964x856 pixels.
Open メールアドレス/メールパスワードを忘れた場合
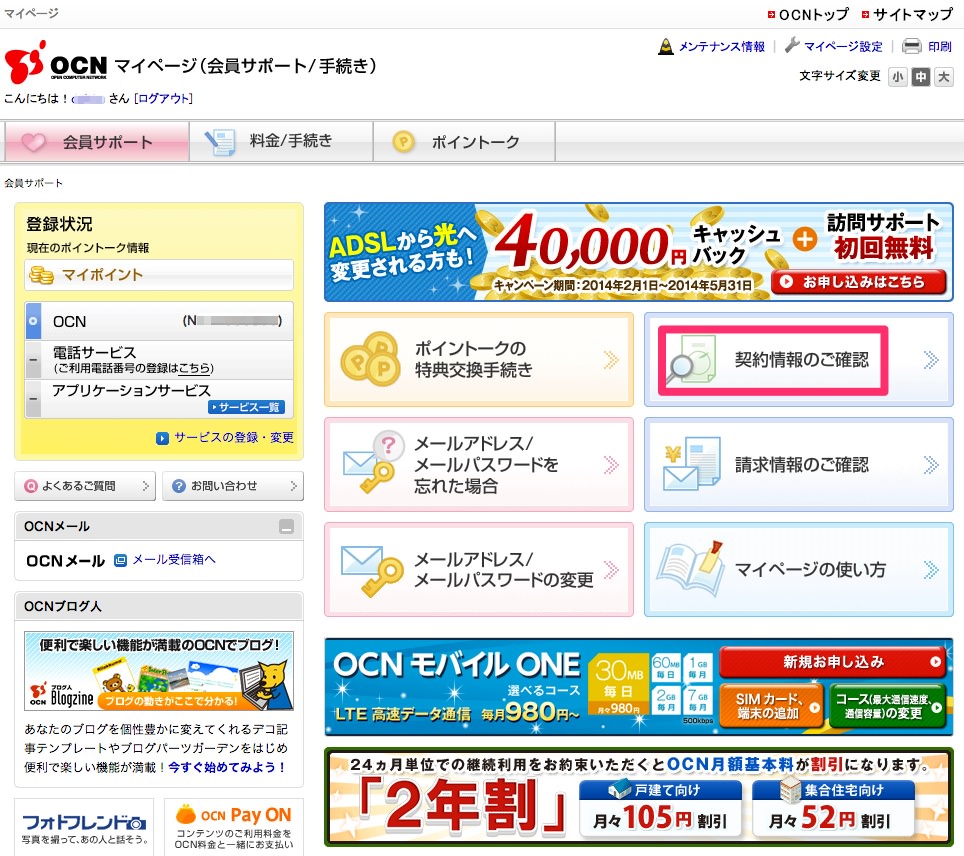(x=479, y=464)
